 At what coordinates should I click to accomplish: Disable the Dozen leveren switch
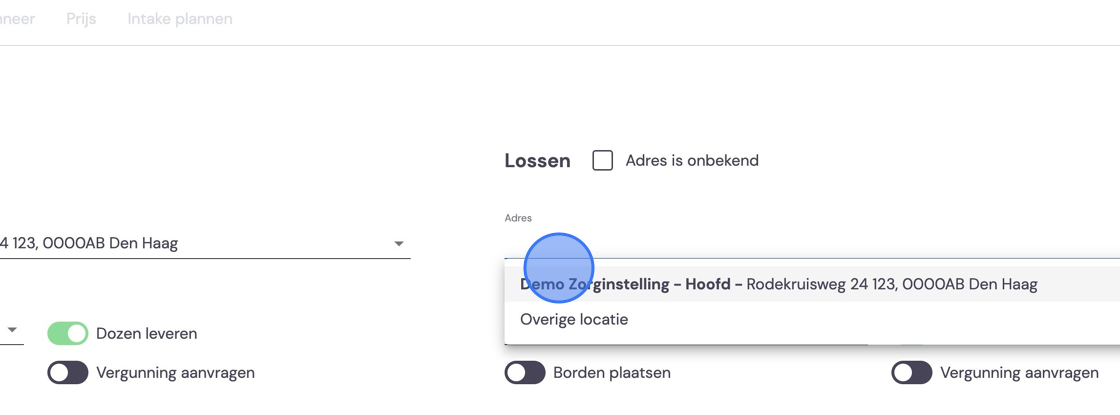click(x=68, y=334)
